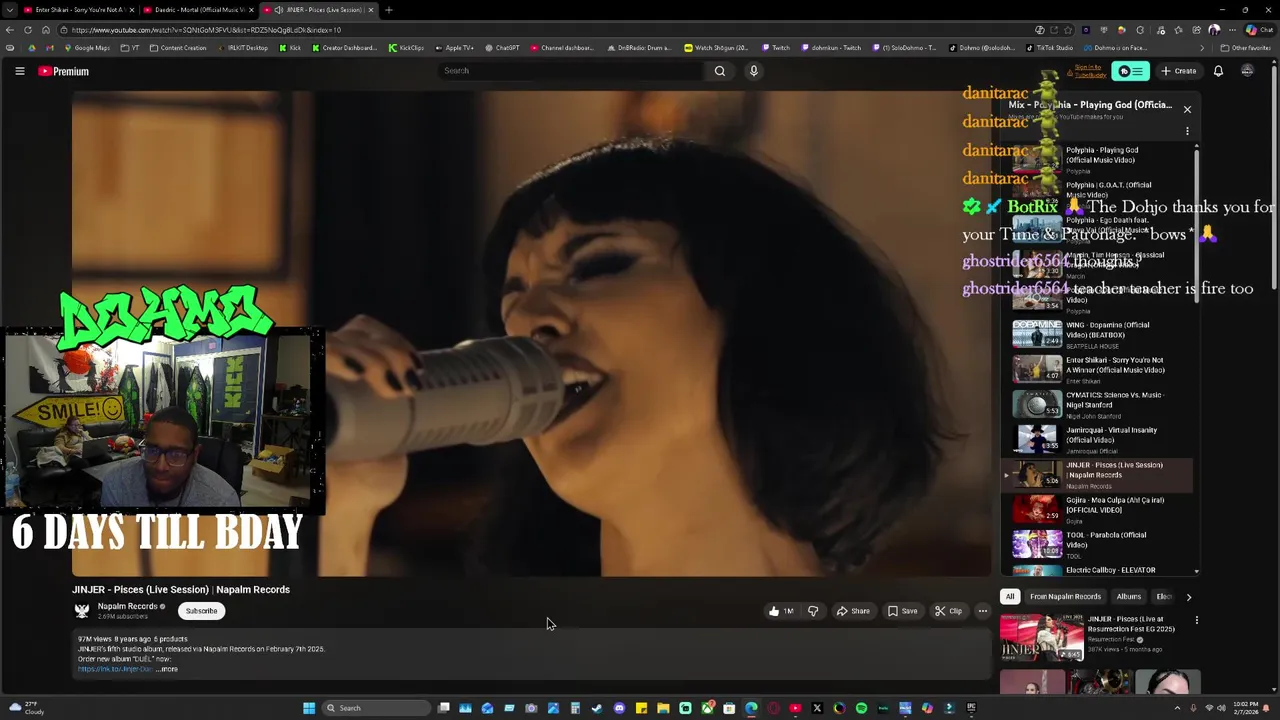Open Napalm Records channel avatar
Screen dimensions: 1280x720
click(82, 611)
